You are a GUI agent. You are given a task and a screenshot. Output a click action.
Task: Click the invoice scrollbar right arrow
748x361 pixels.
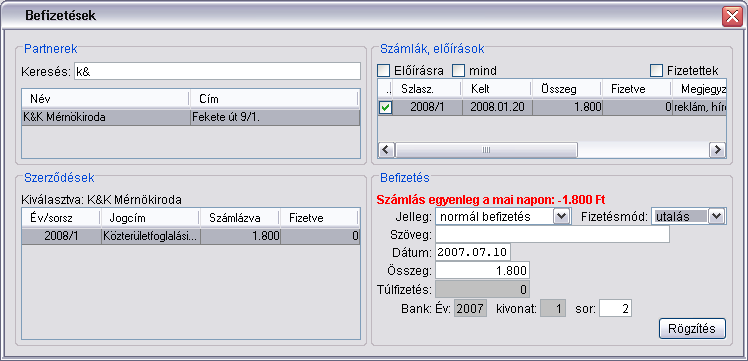point(717,150)
